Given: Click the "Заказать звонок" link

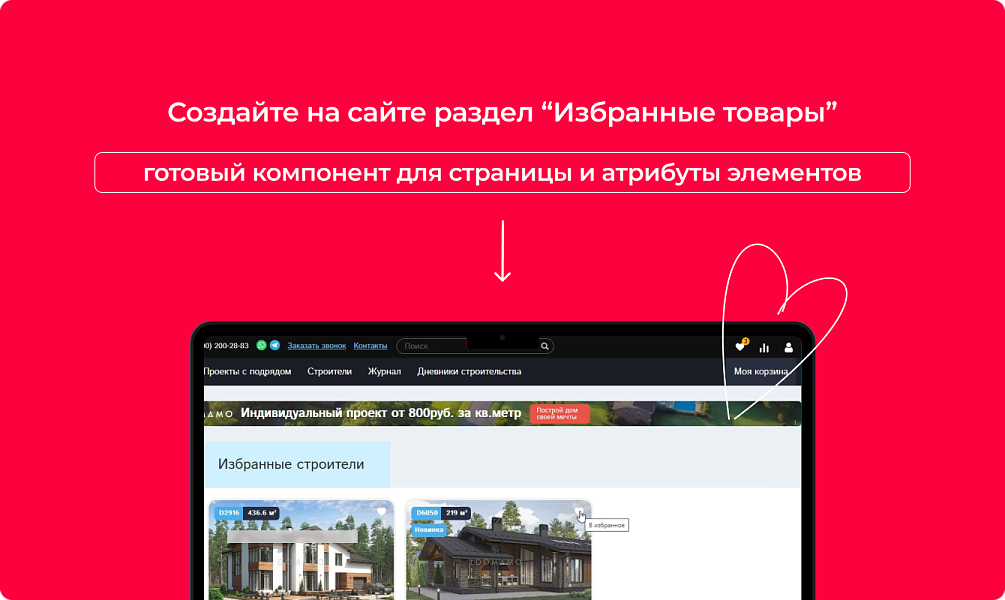Looking at the screenshot, I should (x=317, y=346).
